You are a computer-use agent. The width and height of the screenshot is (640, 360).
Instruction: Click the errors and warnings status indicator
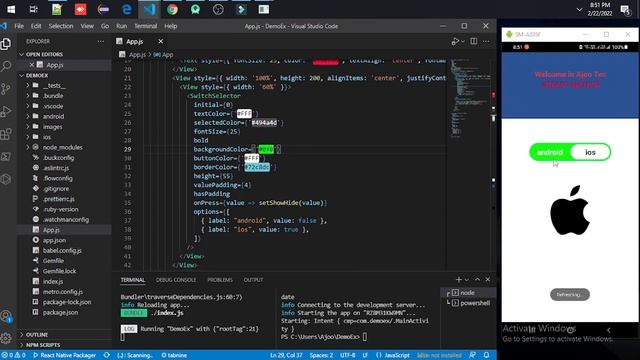(x=13, y=355)
